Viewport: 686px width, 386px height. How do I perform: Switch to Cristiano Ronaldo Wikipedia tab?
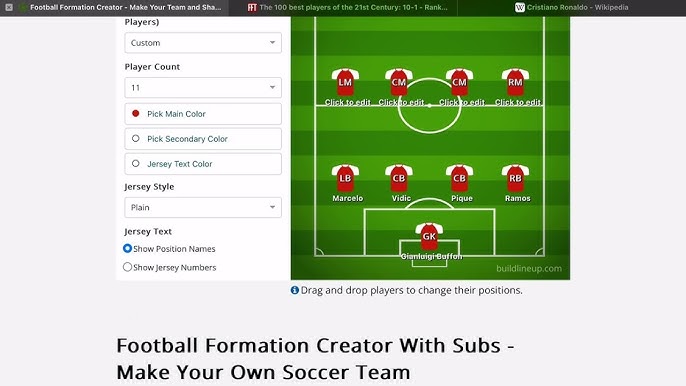[571, 7]
